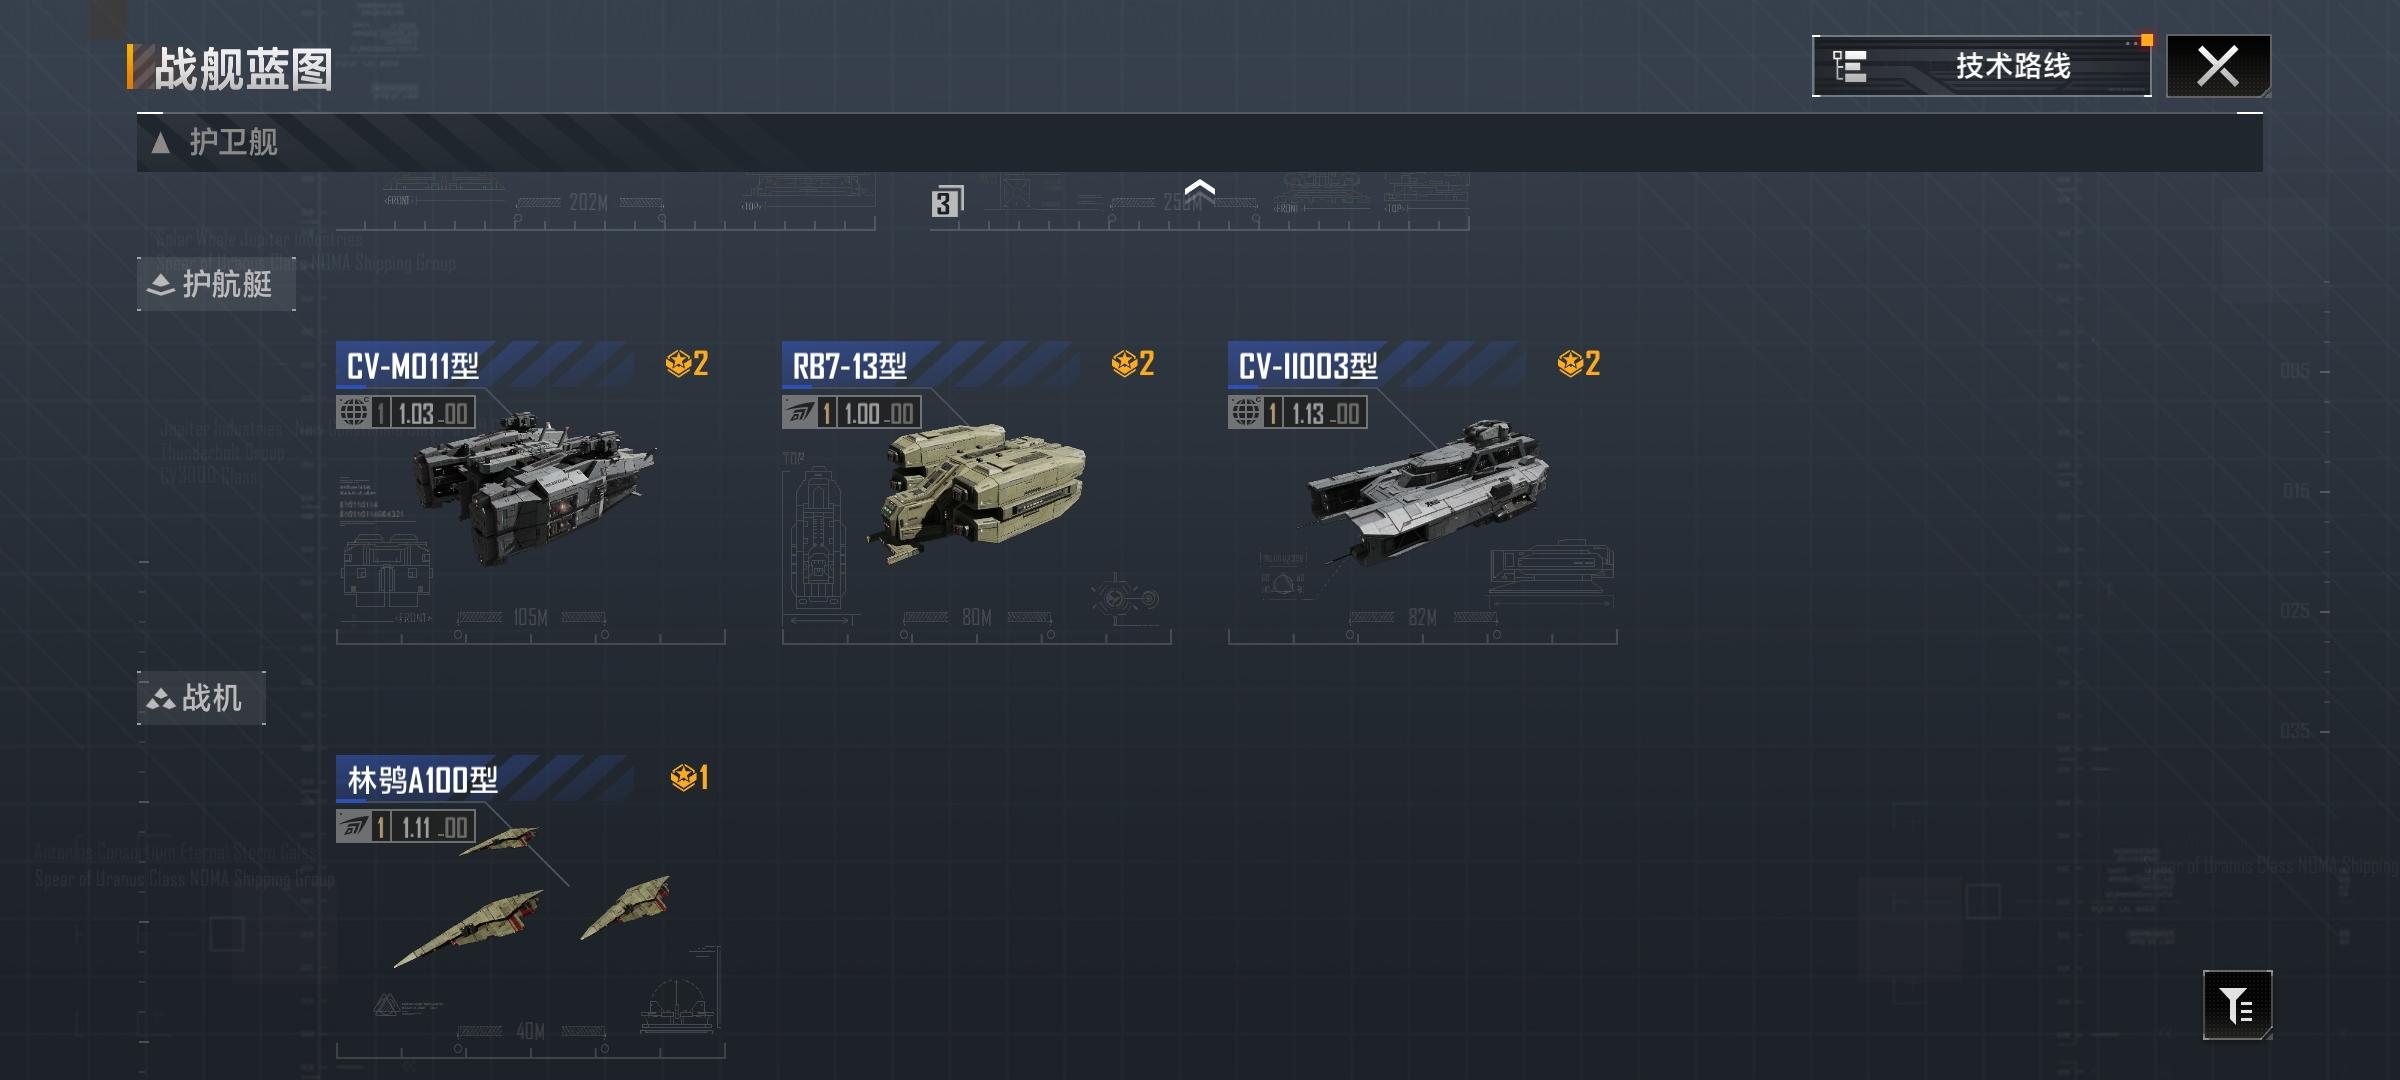Screen dimensions: 2400x1080
Task: Click the manufacturer icon under 林鸮A100型
Action: click(353, 826)
